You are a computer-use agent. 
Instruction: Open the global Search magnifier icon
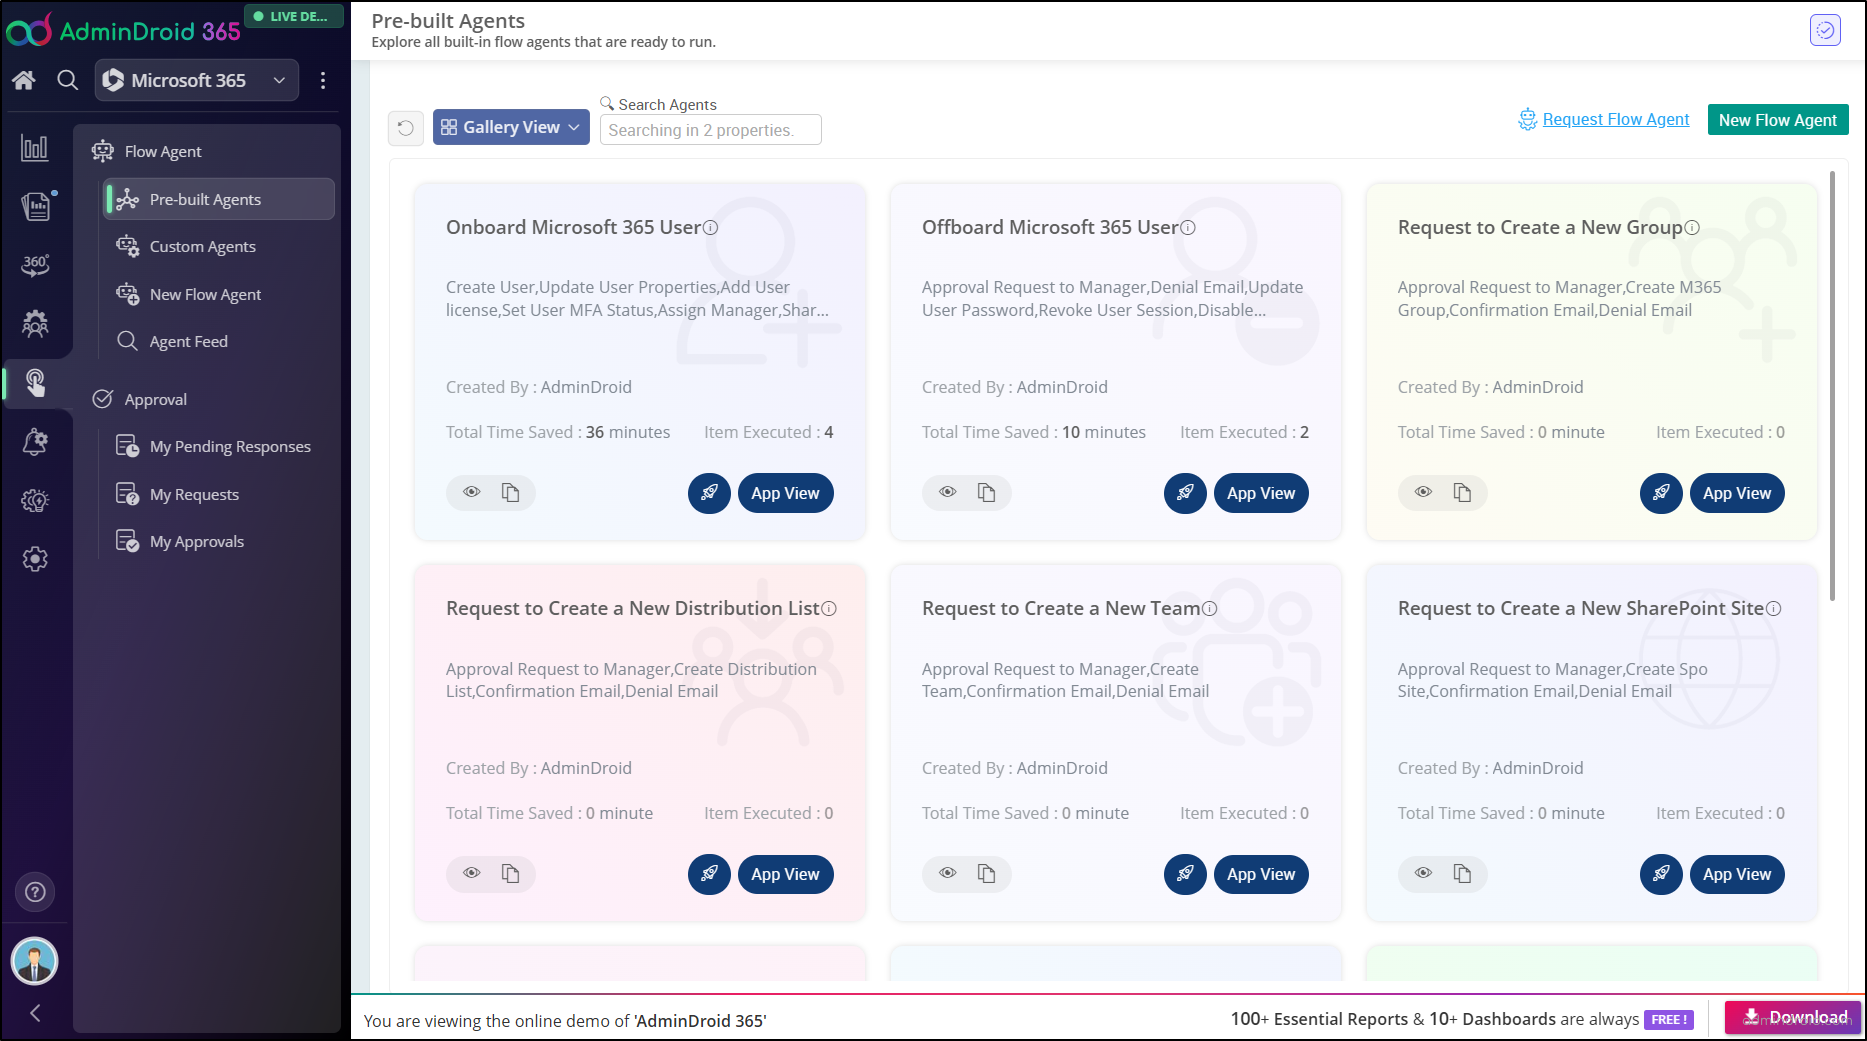pos(67,80)
